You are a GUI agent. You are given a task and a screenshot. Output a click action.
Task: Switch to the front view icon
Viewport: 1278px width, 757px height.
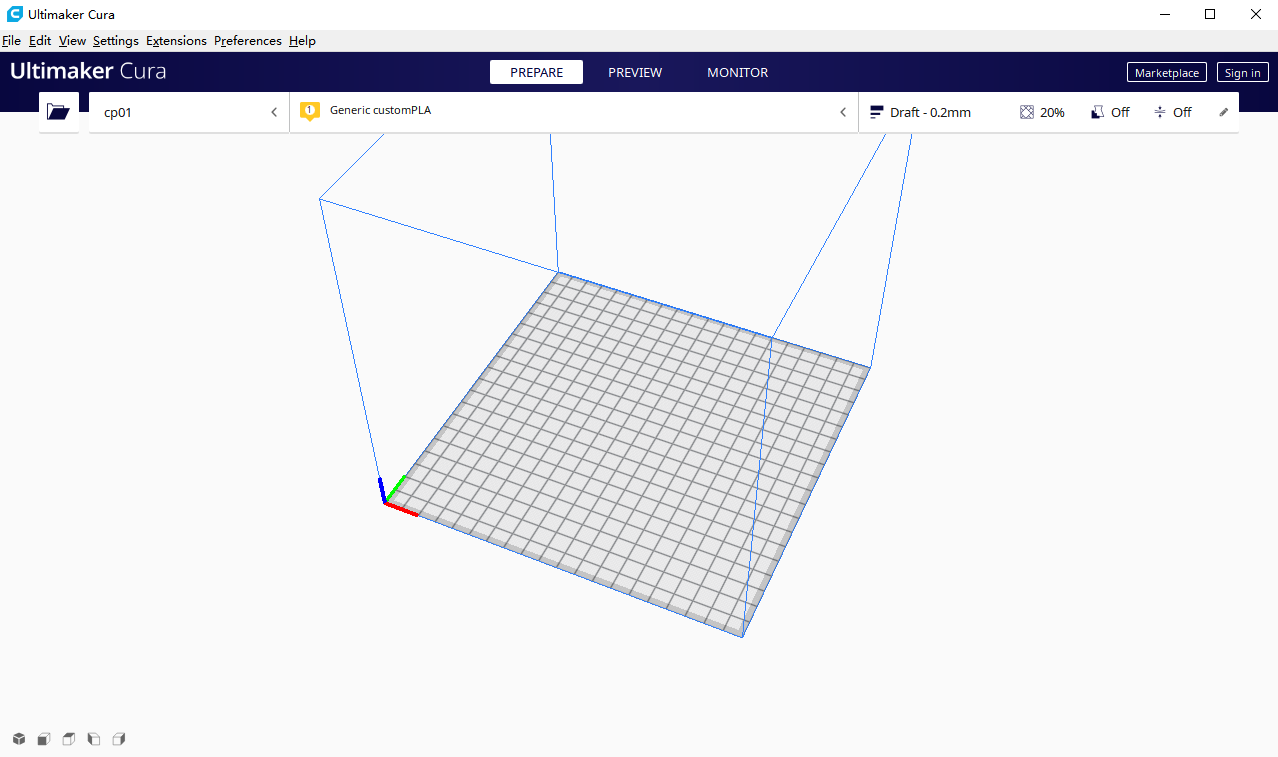coord(43,739)
